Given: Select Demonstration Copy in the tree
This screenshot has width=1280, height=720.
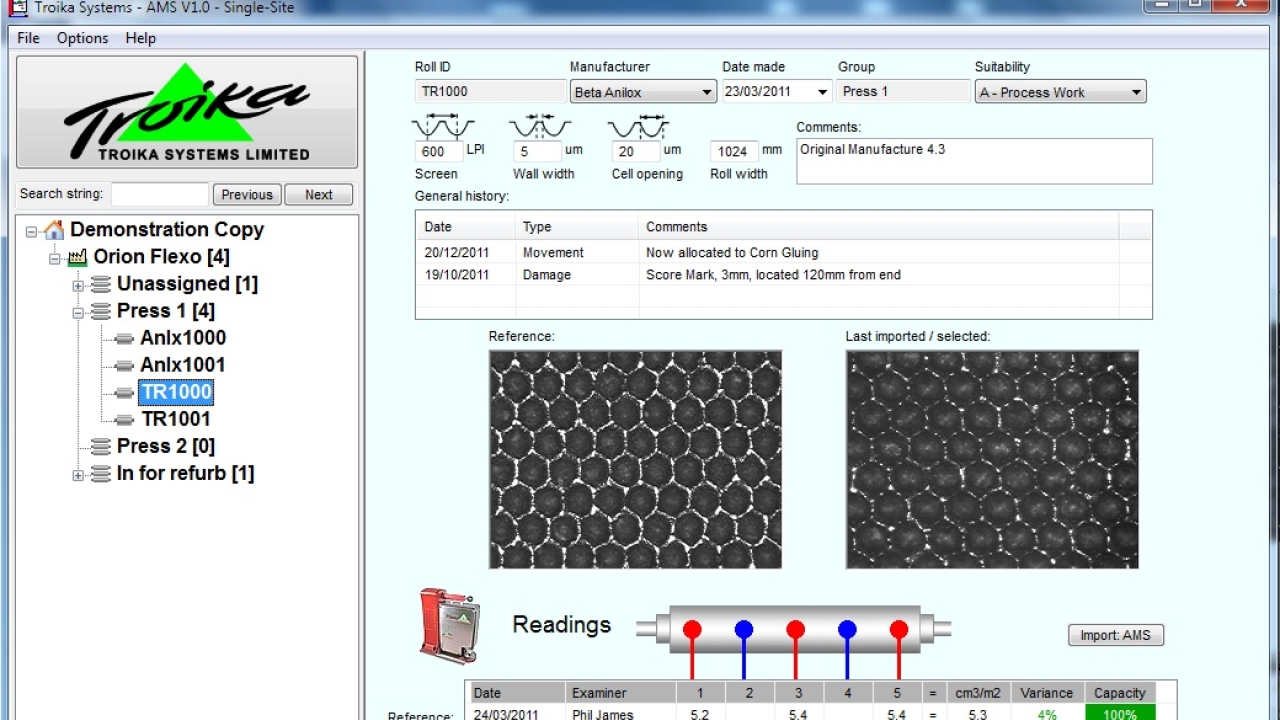Looking at the screenshot, I should point(167,230).
